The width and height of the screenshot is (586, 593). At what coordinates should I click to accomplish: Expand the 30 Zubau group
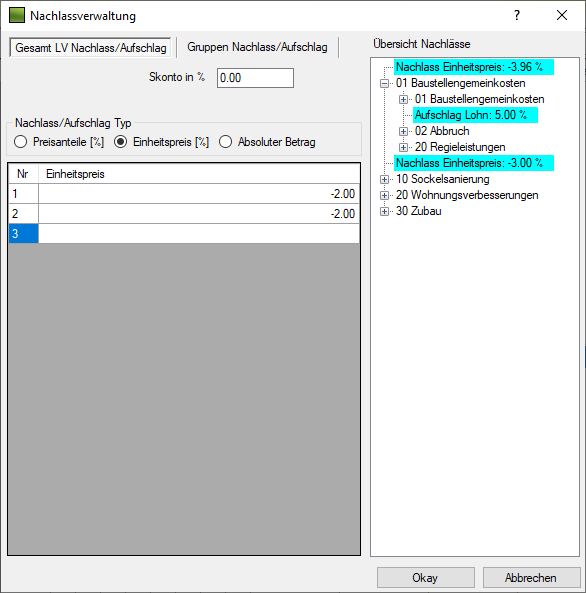coord(384,211)
